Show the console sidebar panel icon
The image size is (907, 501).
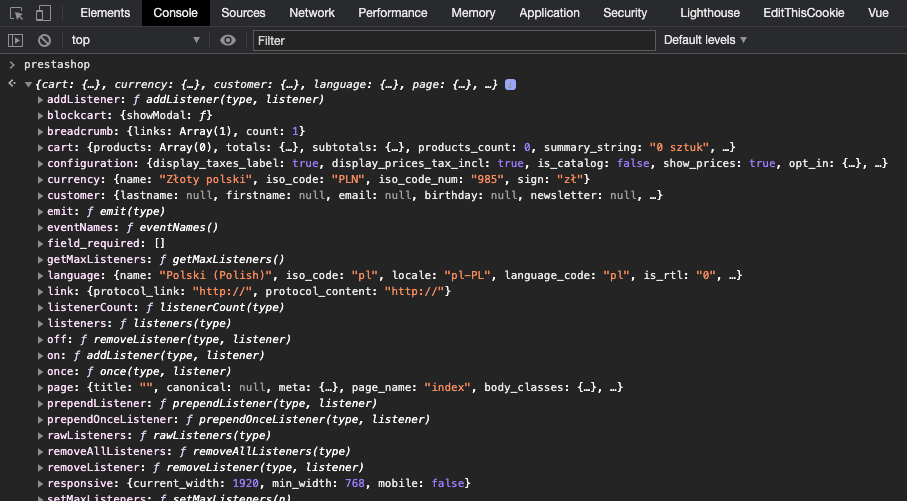click(x=16, y=40)
